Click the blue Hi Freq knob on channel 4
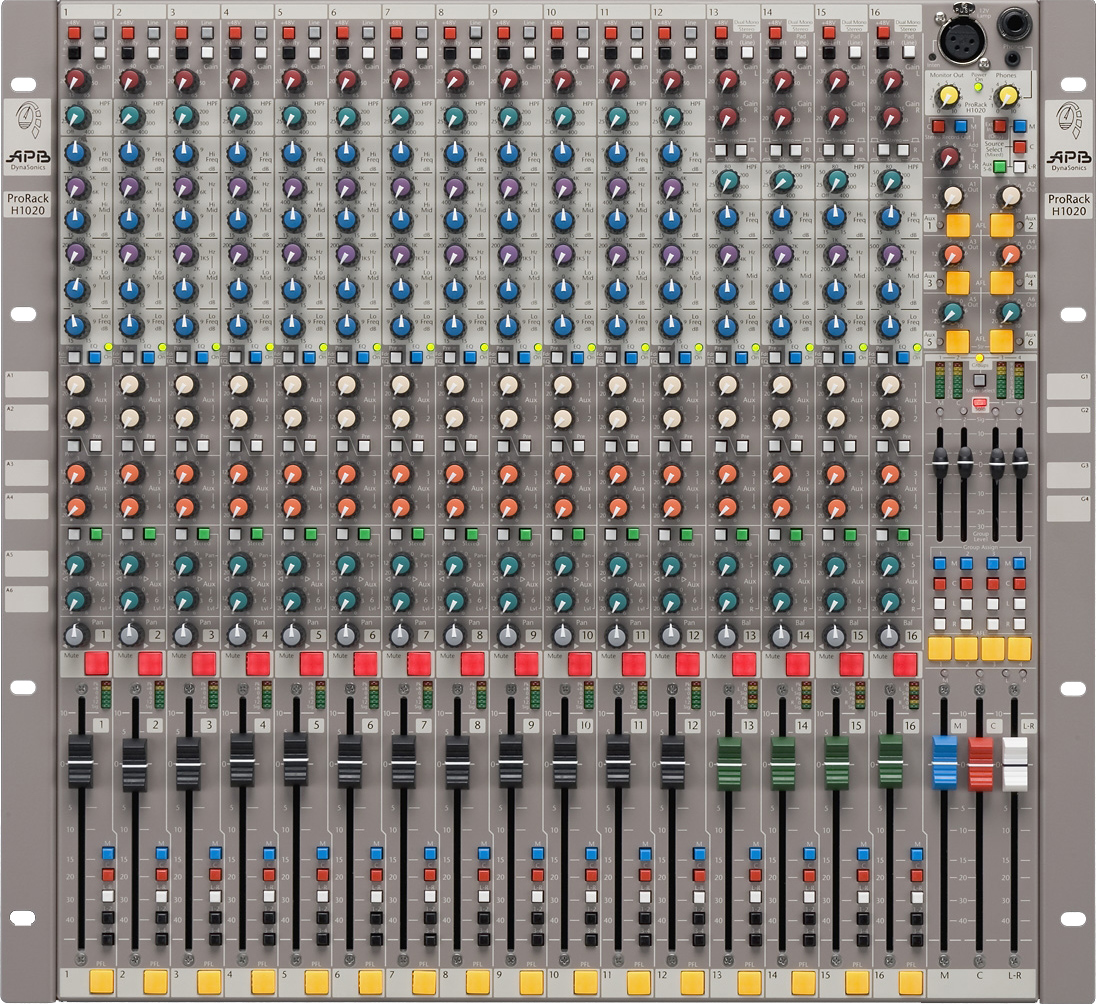The image size is (1097, 1004). 238,154
